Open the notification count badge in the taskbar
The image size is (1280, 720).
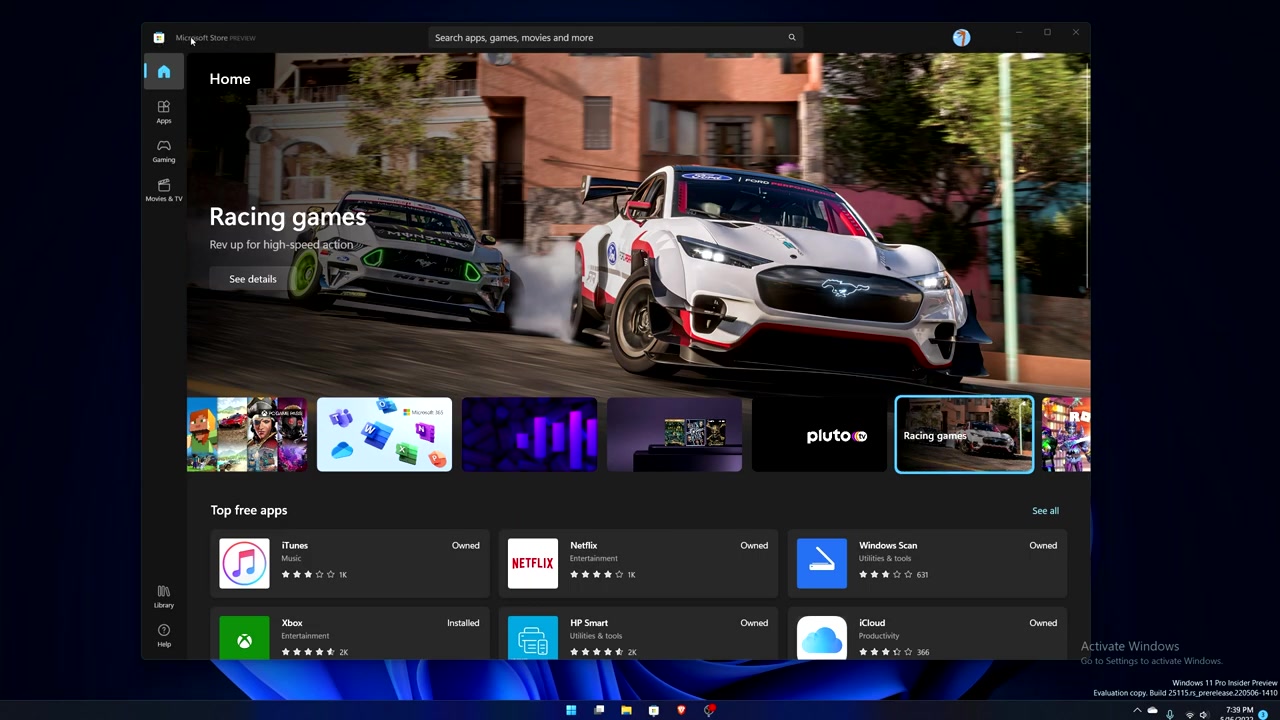1264,715
